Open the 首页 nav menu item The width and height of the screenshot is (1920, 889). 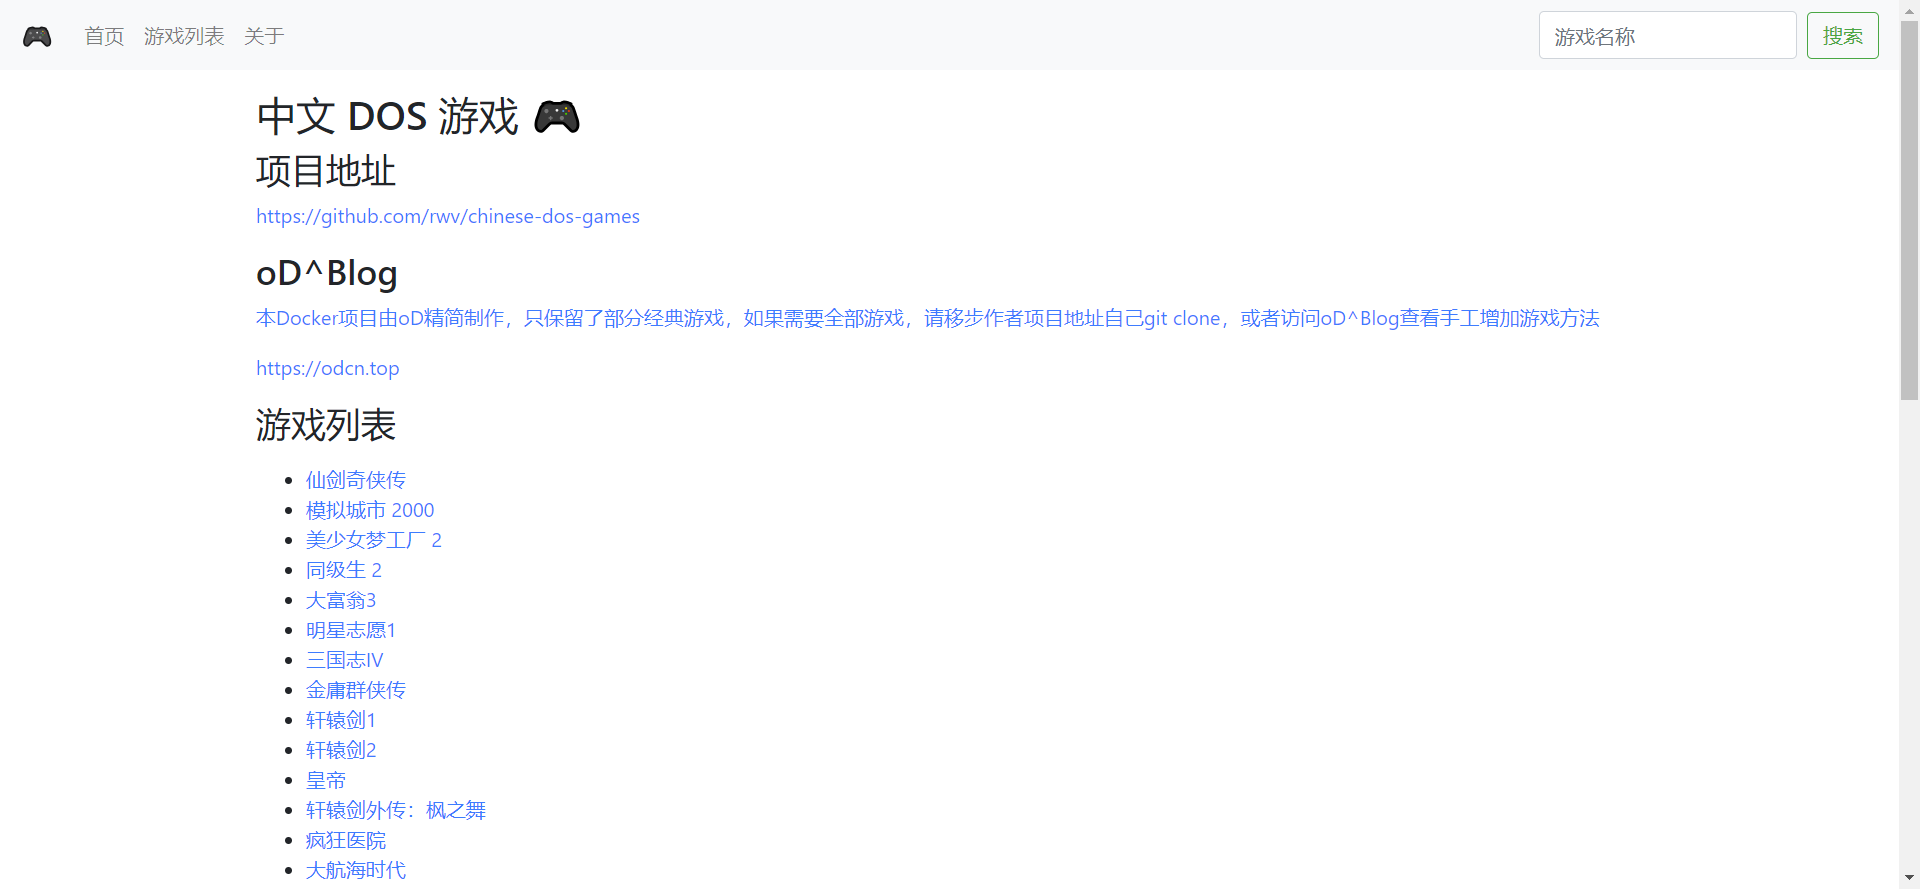[104, 37]
